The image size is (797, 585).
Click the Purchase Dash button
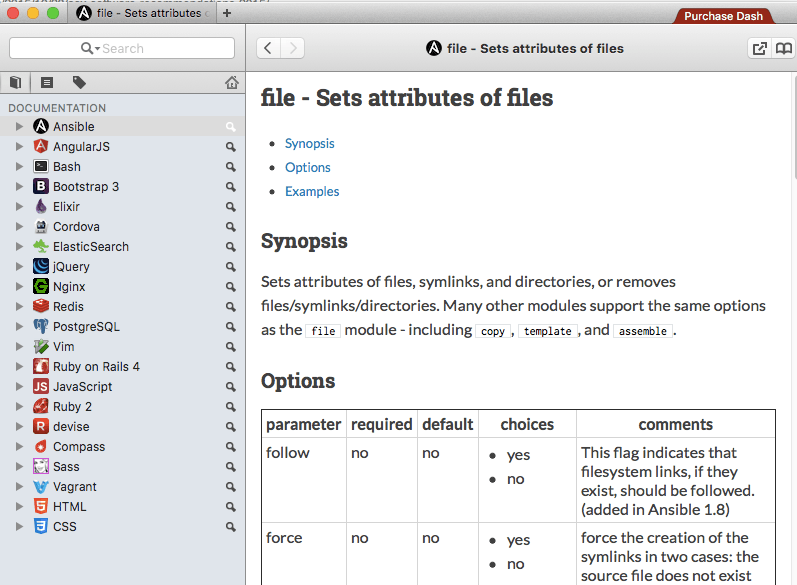coord(723,16)
